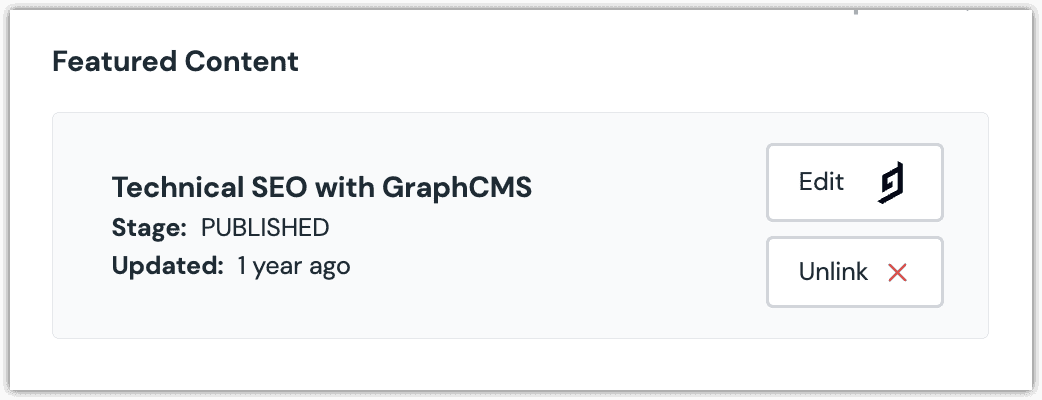Click the empty card area between title and buttons
The width and height of the screenshot is (1042, 400).
(x=648, y=225)
